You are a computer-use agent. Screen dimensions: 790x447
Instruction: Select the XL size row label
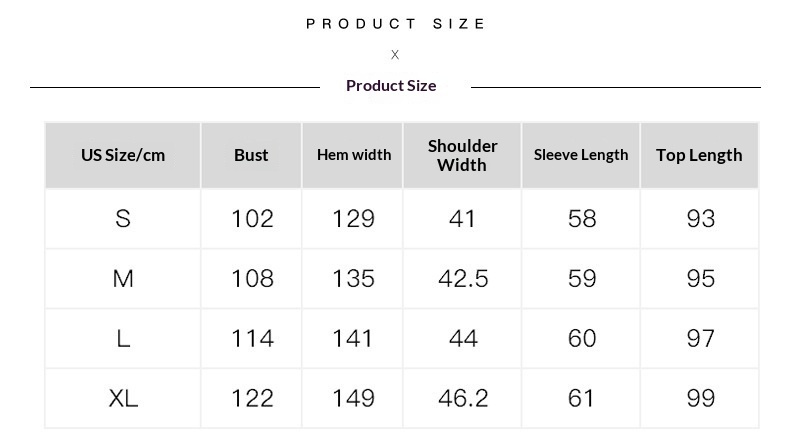(x=123, y=399)
